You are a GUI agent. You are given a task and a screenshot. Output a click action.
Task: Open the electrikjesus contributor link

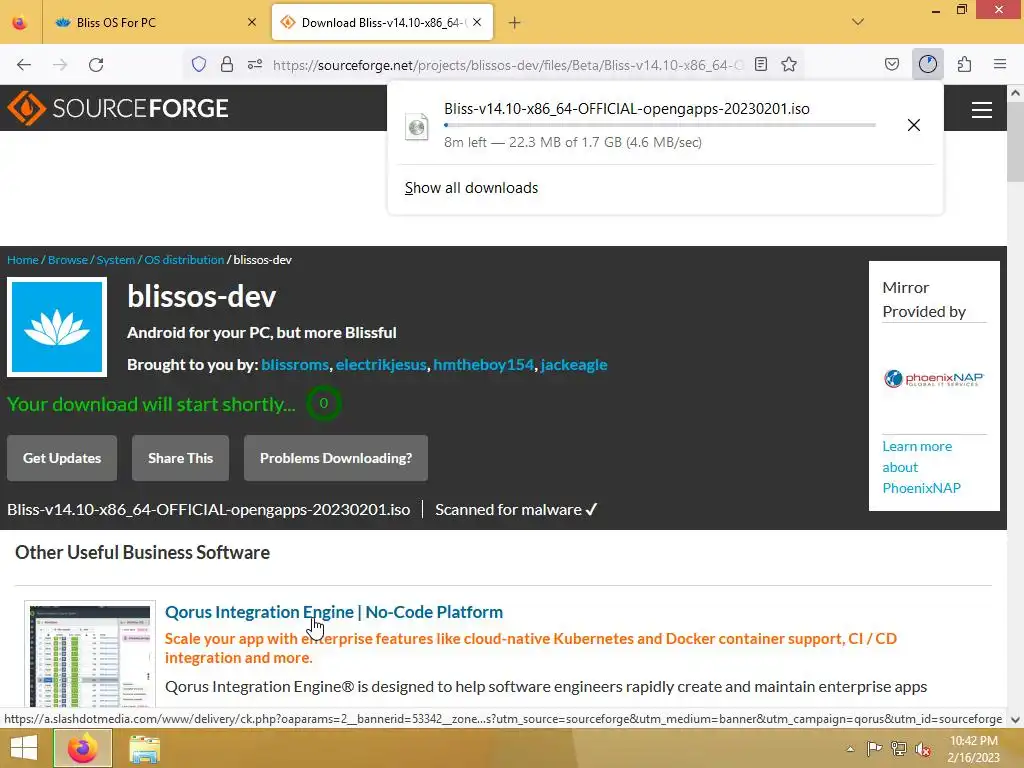381,365
